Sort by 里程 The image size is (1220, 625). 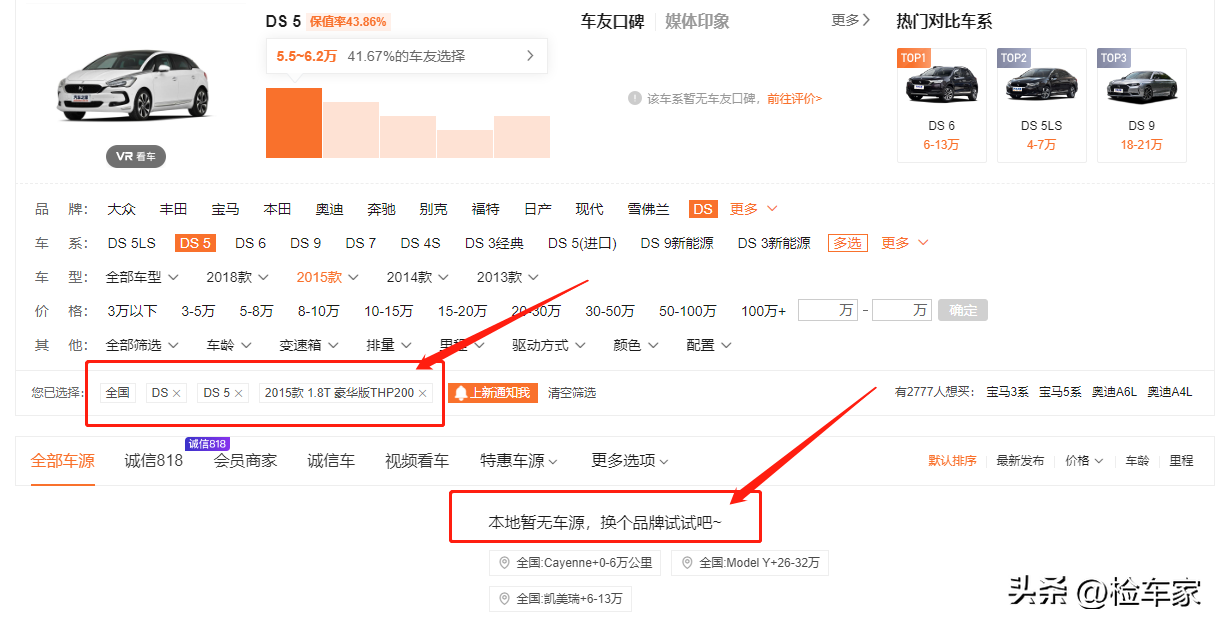coord(1181,461)
